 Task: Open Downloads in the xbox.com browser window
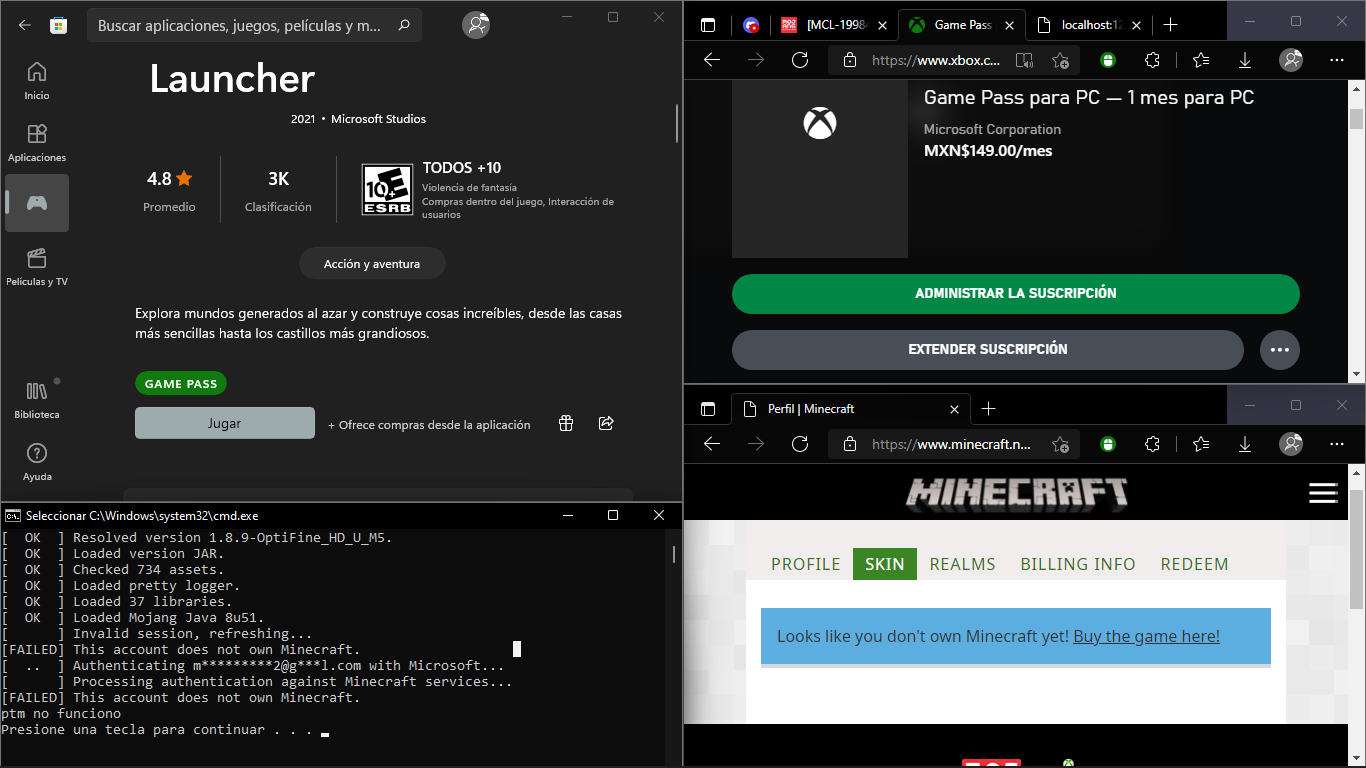(1245, 60)
